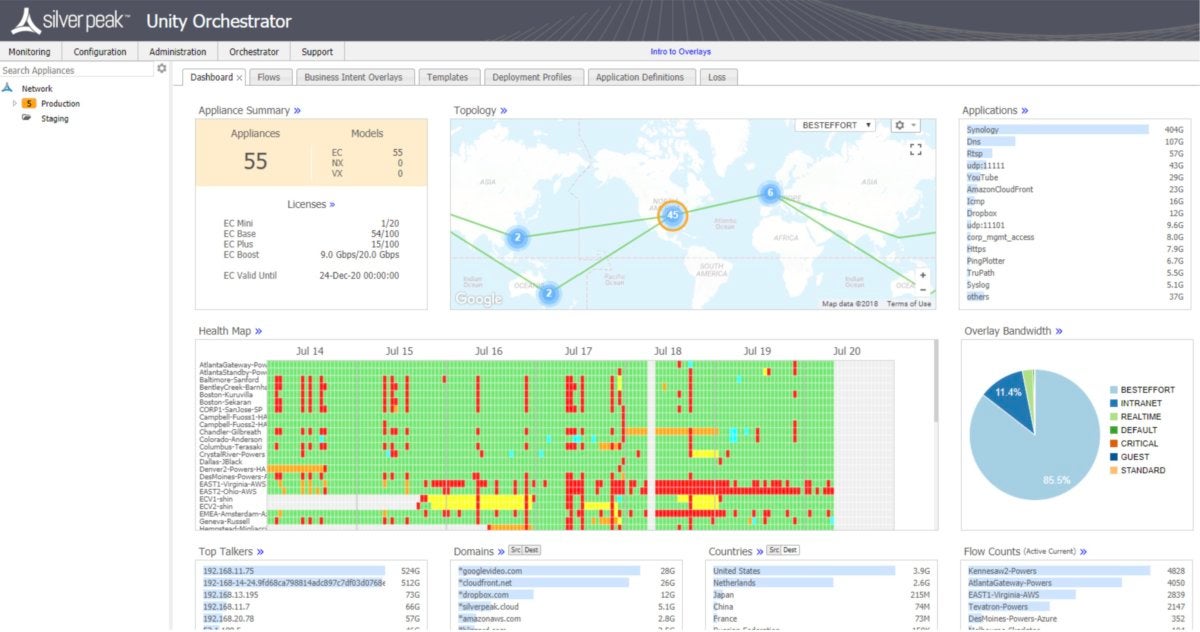This screenshot has width=1200, height=632.
Task: Open the Topology detail arrows
Action: coord(503,111)
